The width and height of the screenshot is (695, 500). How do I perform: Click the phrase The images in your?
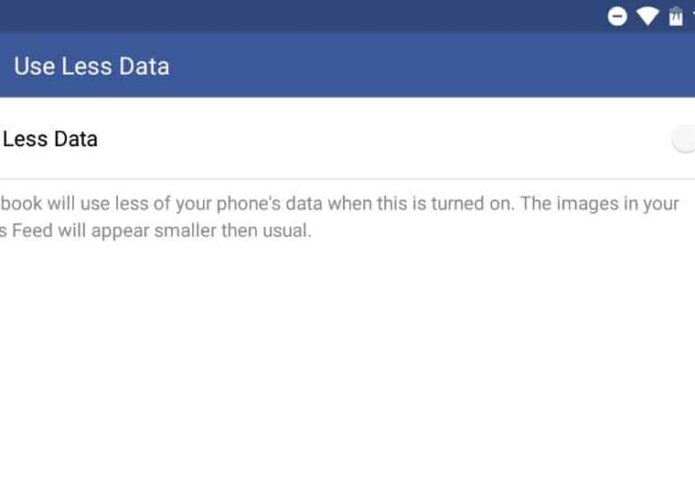(x=600, y=204)
